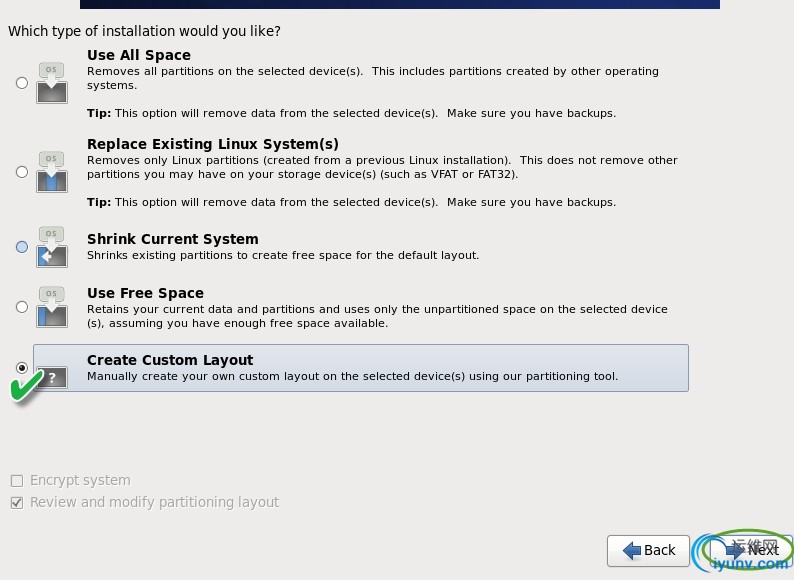Return with the Back button

tap(648, 550)
